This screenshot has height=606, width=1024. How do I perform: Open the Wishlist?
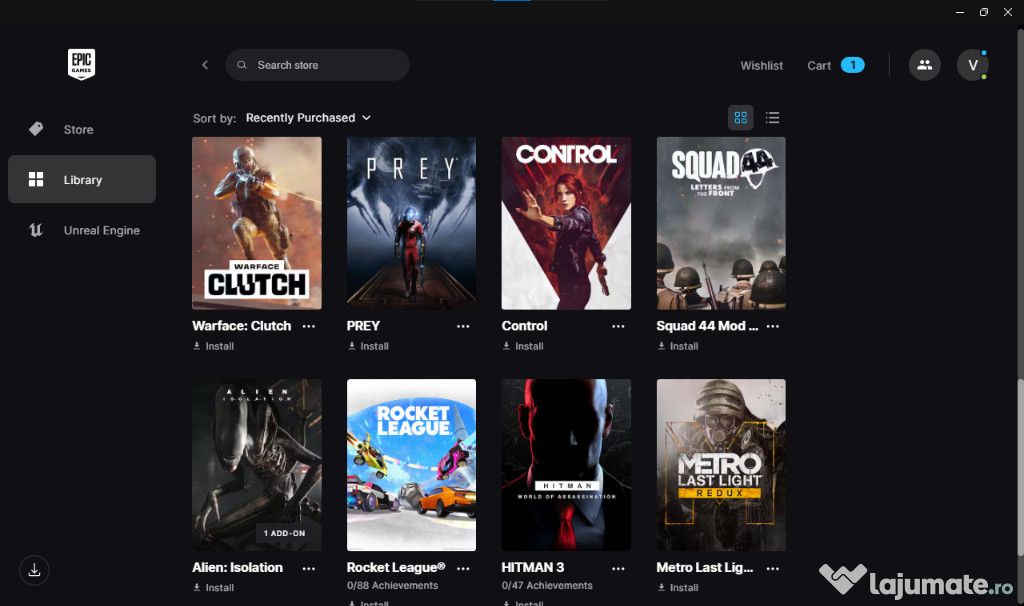(761, 65)
